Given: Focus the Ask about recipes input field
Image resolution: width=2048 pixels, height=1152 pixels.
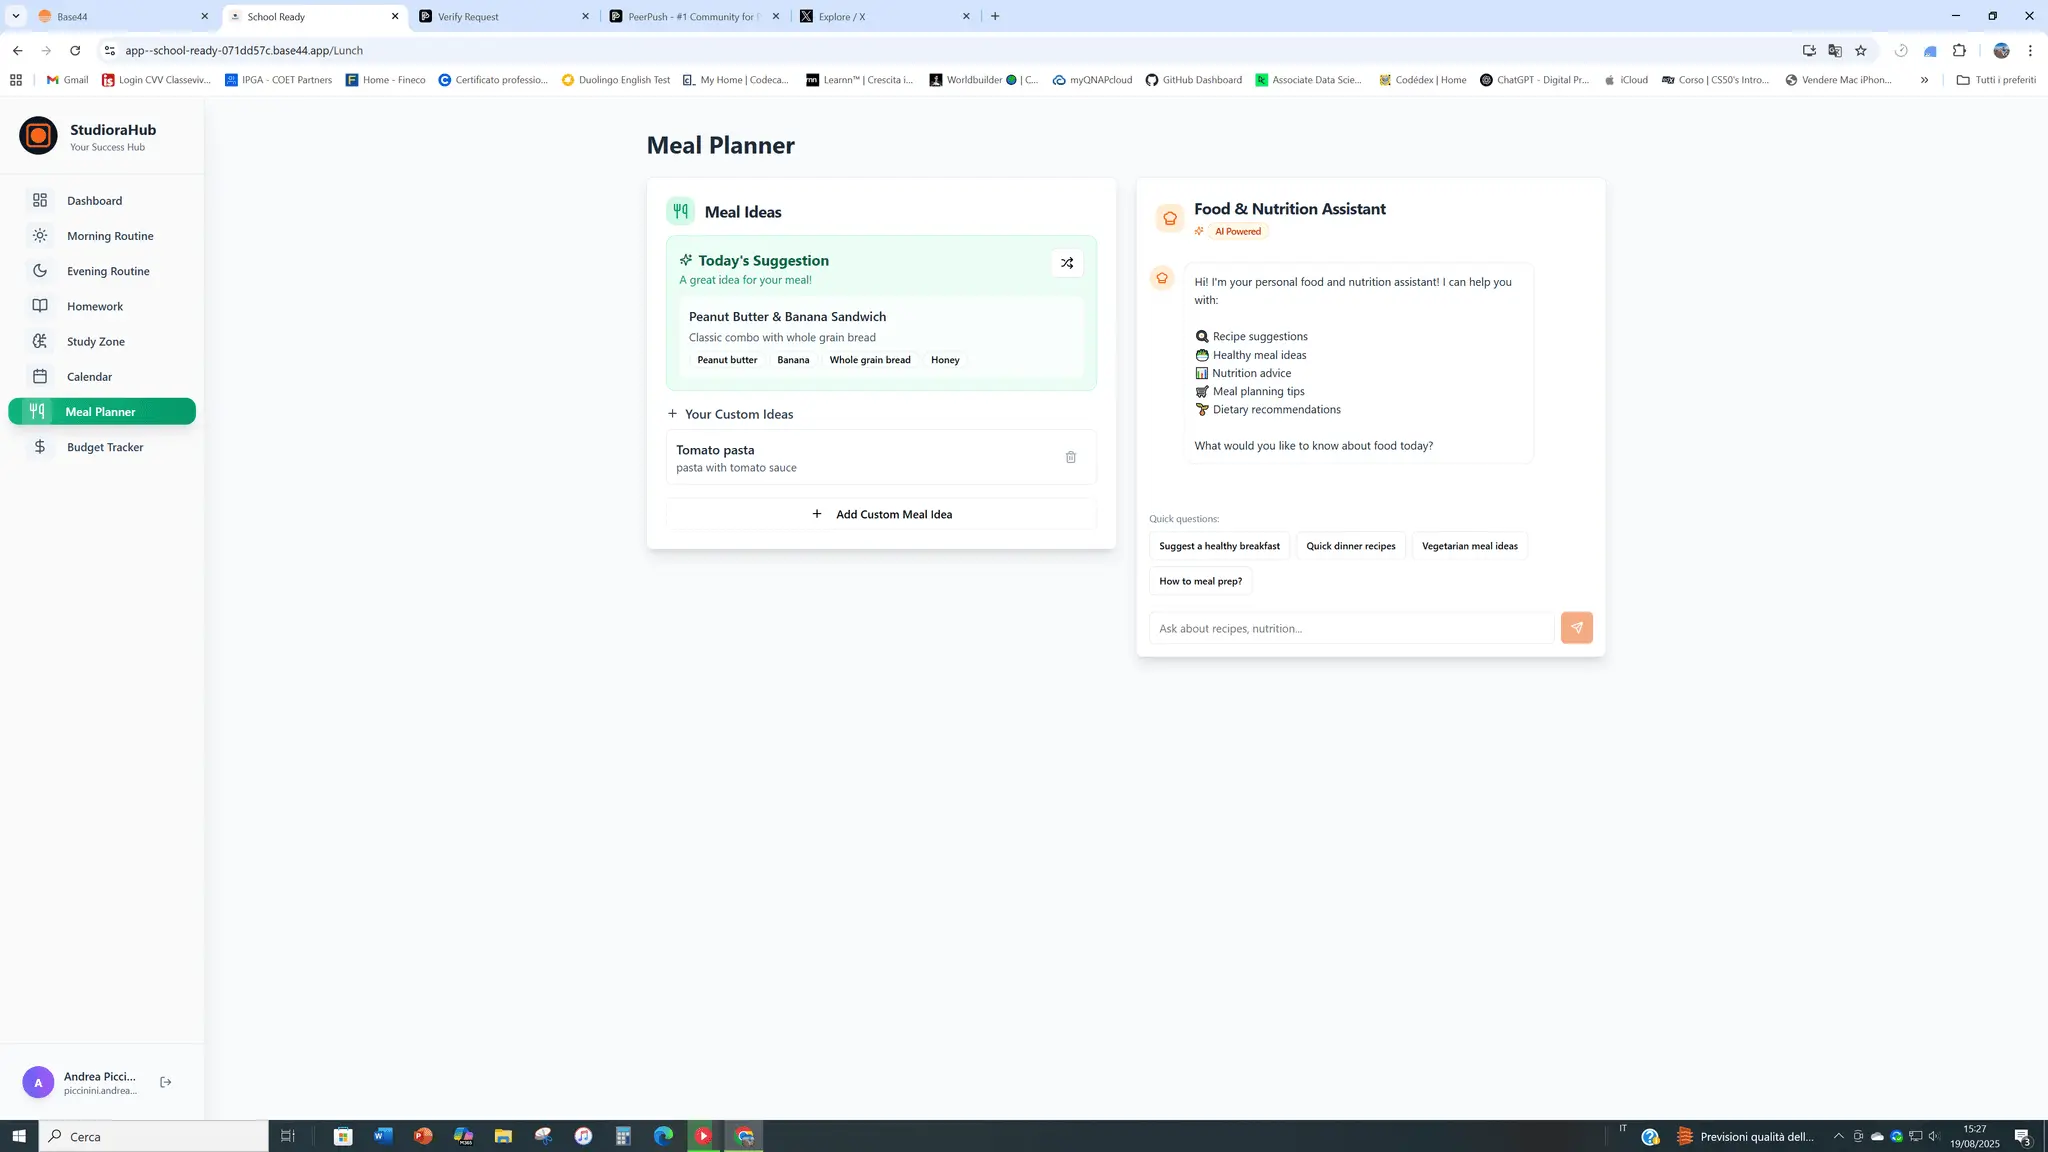Looking at the screenshot, I should coord(1351,628).
